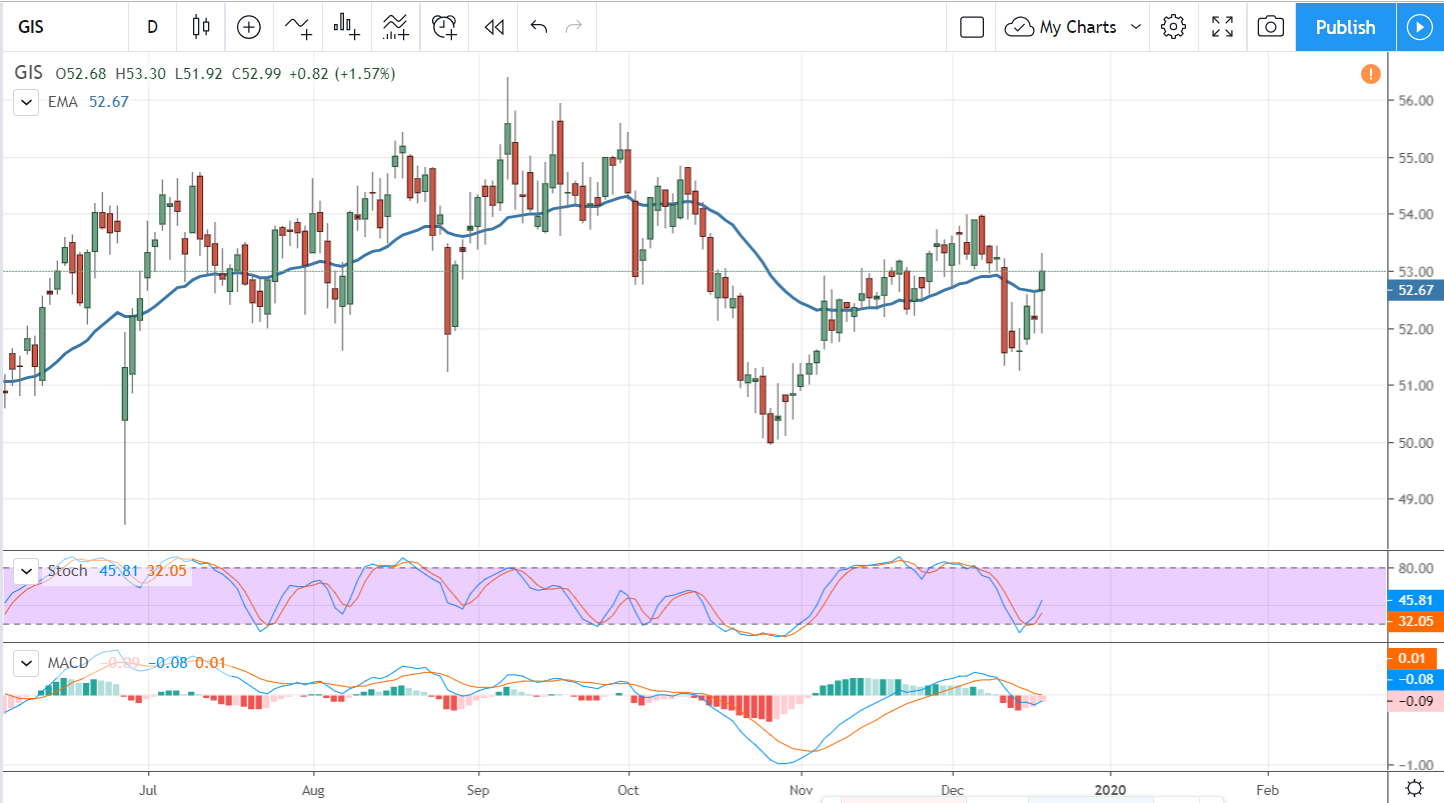This screenshot has height=803, width=1444.
Task: Click the compare or add symbol icon
Action: click(248, 27)
